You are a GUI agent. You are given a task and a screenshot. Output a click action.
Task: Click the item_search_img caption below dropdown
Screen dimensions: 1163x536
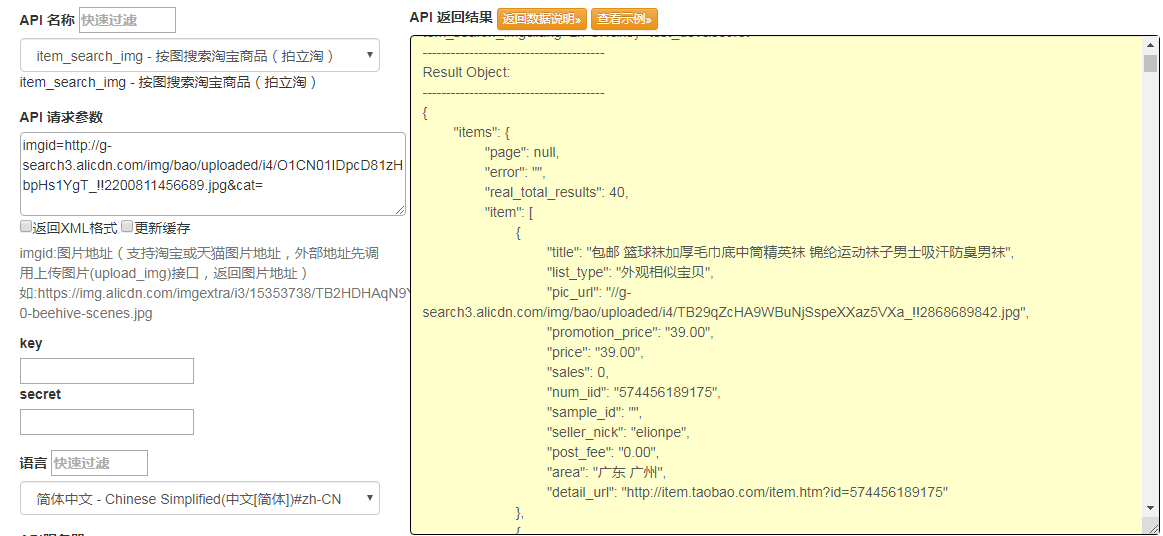[169, 82]
